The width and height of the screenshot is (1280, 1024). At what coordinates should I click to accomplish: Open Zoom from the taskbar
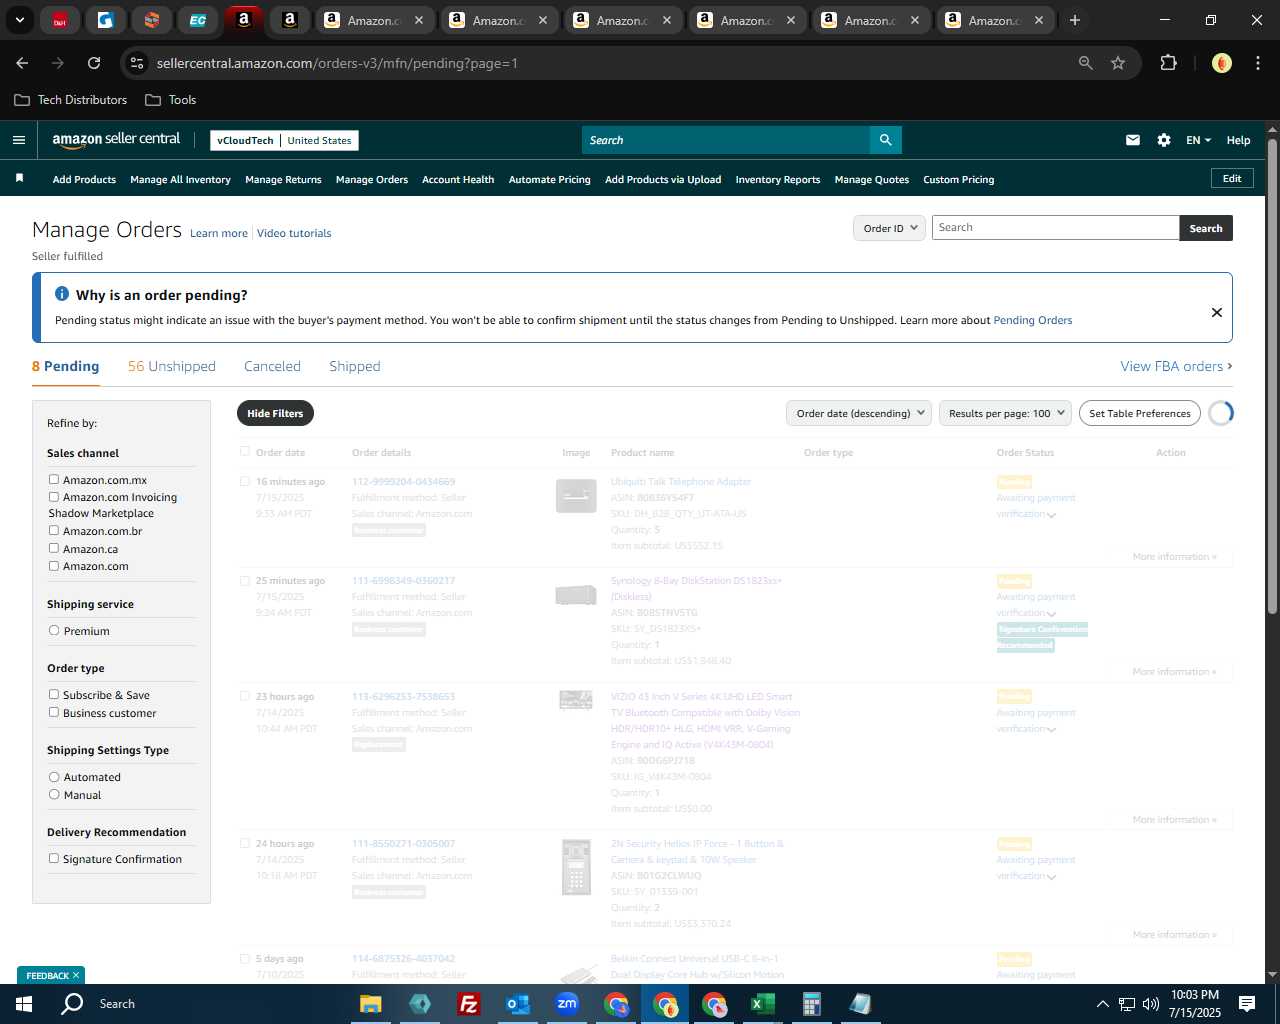[x=567, y=1004]
